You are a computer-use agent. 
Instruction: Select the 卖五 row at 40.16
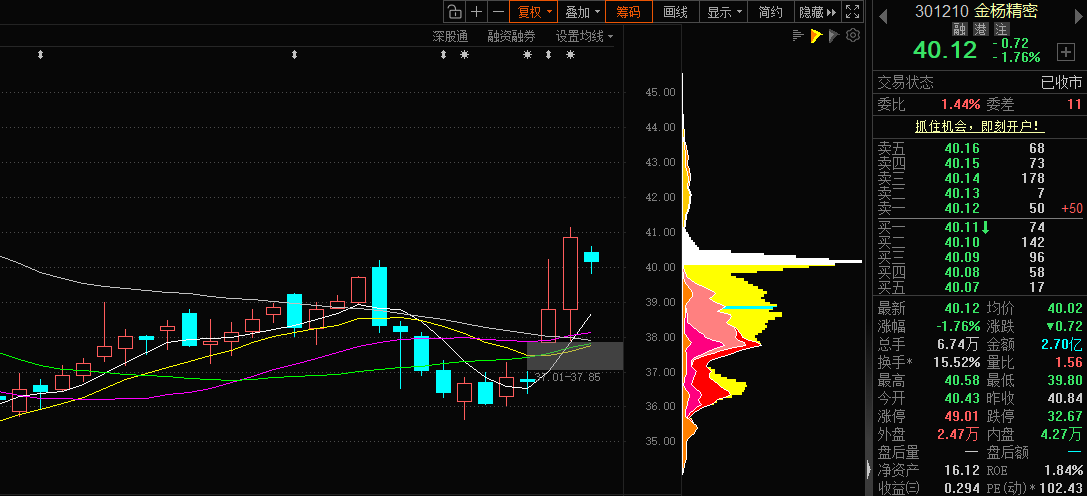click(x=979, y=148)
